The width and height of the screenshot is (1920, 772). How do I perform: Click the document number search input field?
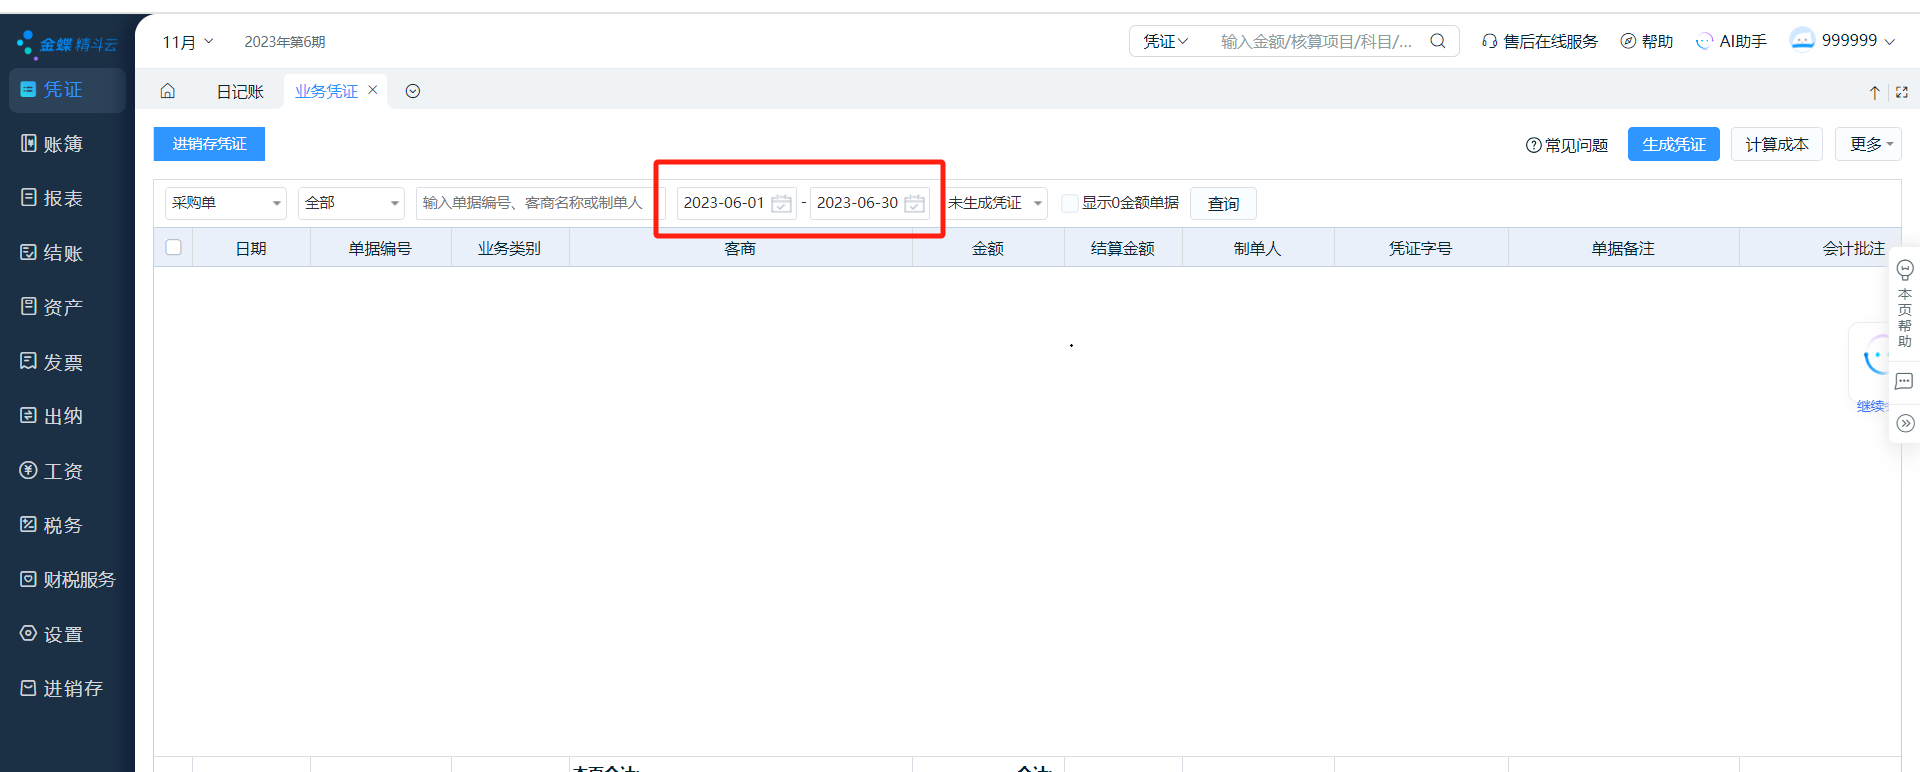pyautogui.click(x=534, y=203)
